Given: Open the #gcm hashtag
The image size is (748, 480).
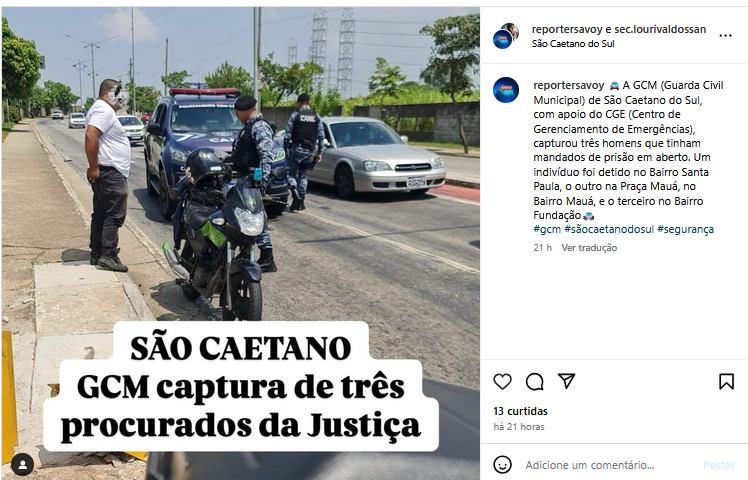Looking at the screenshot, I should point(547,229).
